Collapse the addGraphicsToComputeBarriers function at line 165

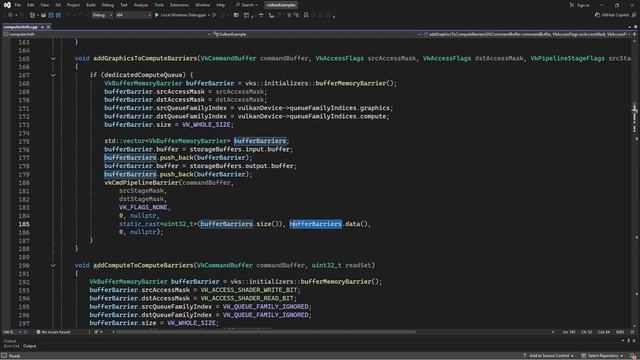point(53,59)
